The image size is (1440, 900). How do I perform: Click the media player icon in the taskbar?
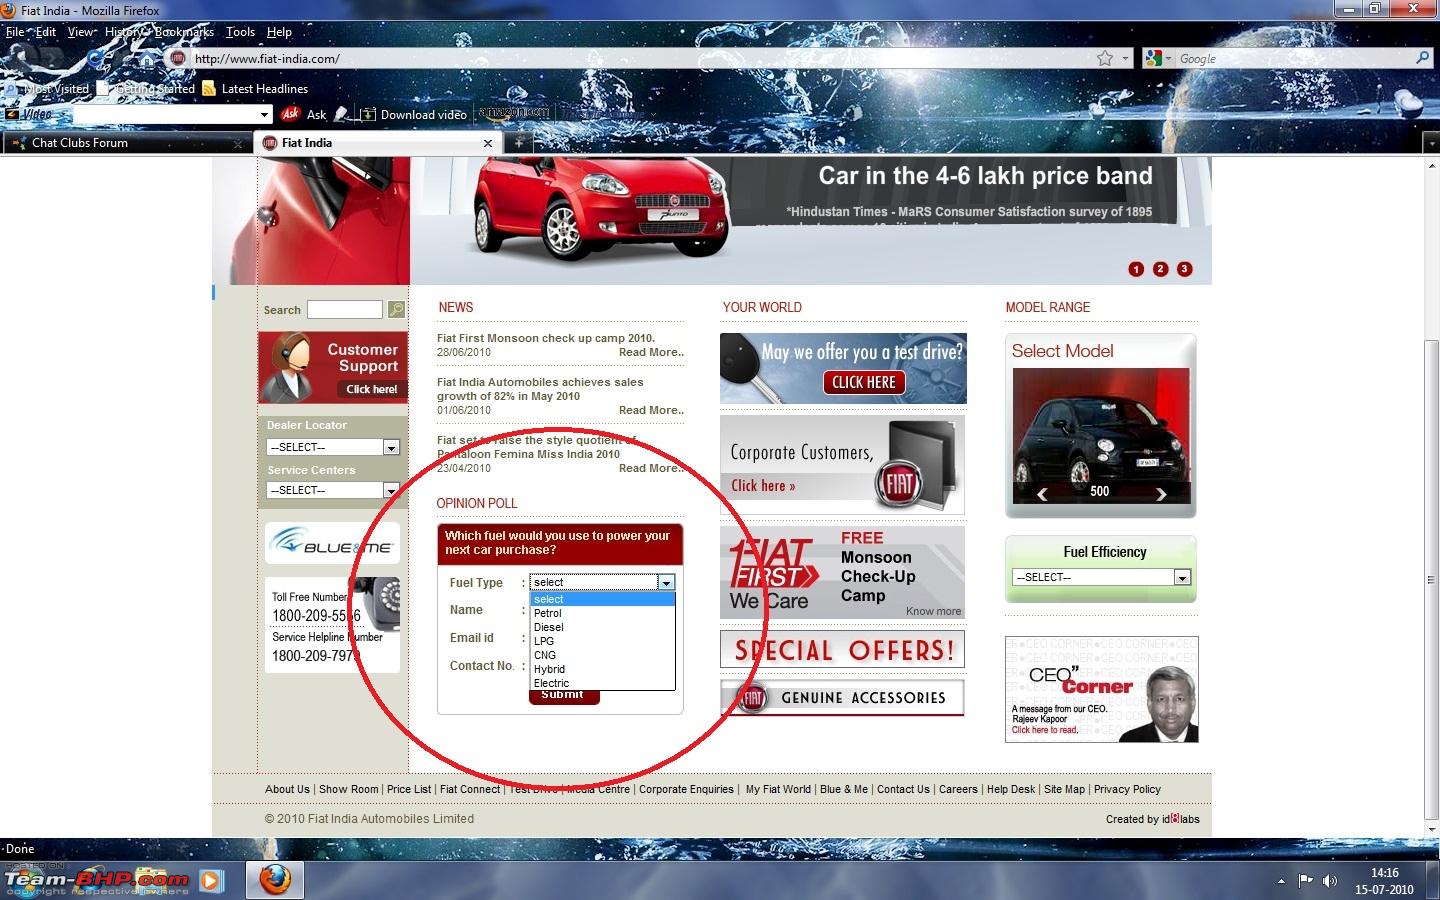[210, 880]
